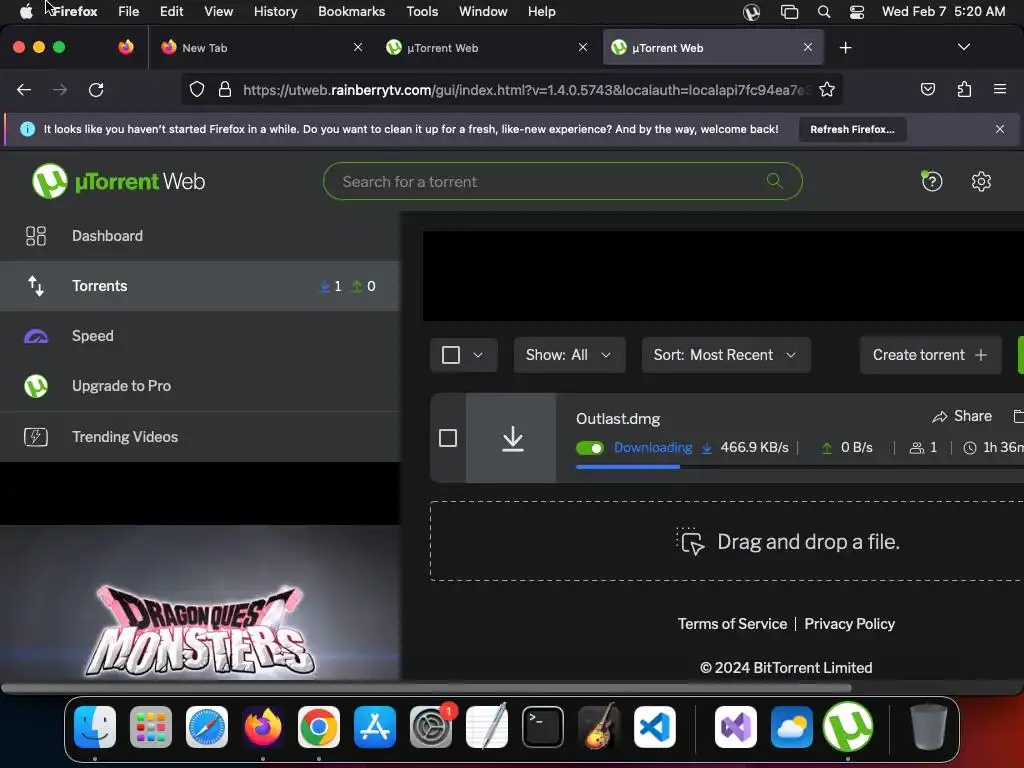1024x768 pixels.
Task: Open Google Chrome from the Dock
Action: (x=319, y=726)
